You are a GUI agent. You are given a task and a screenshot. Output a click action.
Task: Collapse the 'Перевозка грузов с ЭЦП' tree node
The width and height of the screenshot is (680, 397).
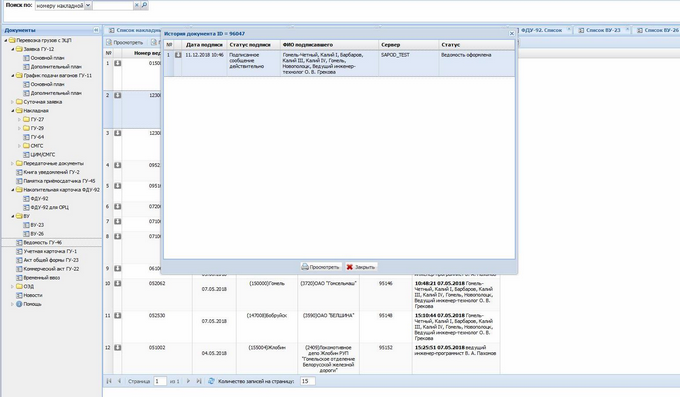(x=6, y=40)
